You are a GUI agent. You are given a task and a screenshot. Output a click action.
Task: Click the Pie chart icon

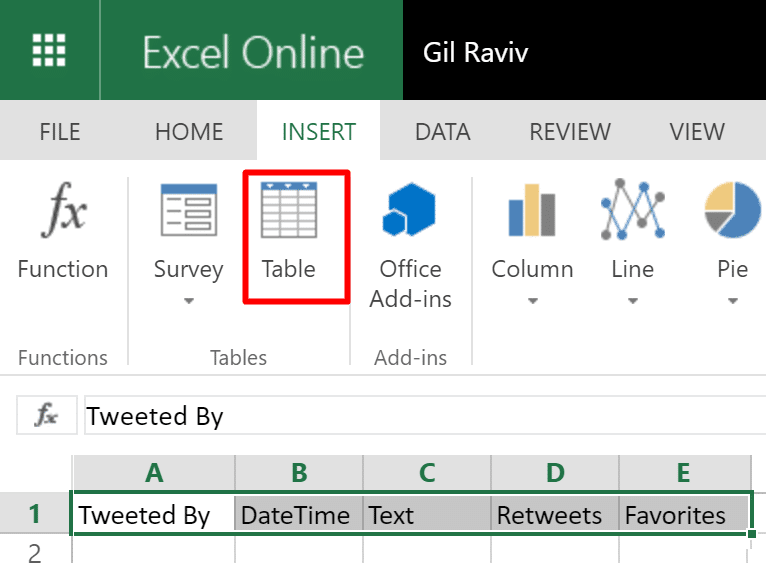coord(732,210)
